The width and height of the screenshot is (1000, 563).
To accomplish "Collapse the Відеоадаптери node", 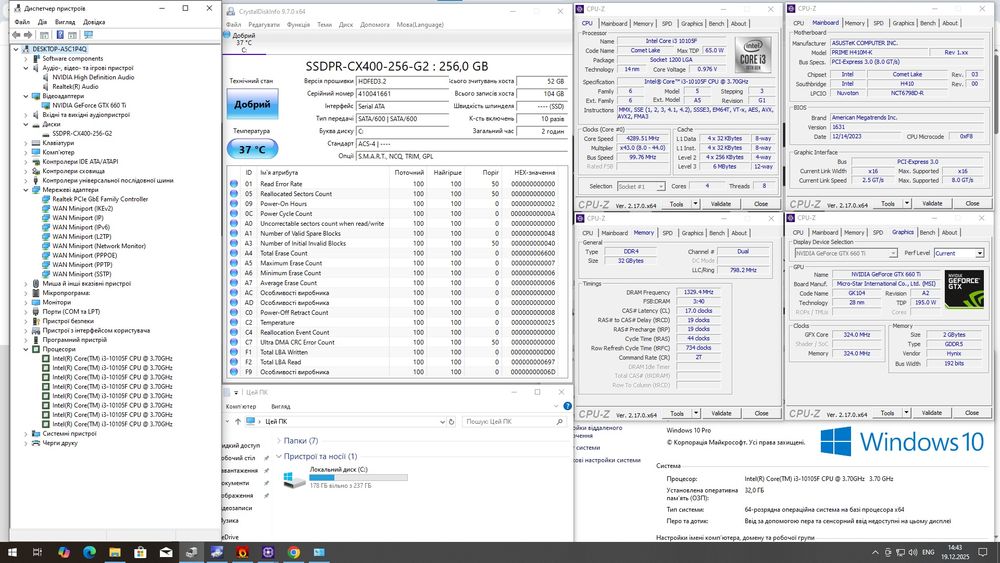I will pyautogui.click(x=26, y=96).
